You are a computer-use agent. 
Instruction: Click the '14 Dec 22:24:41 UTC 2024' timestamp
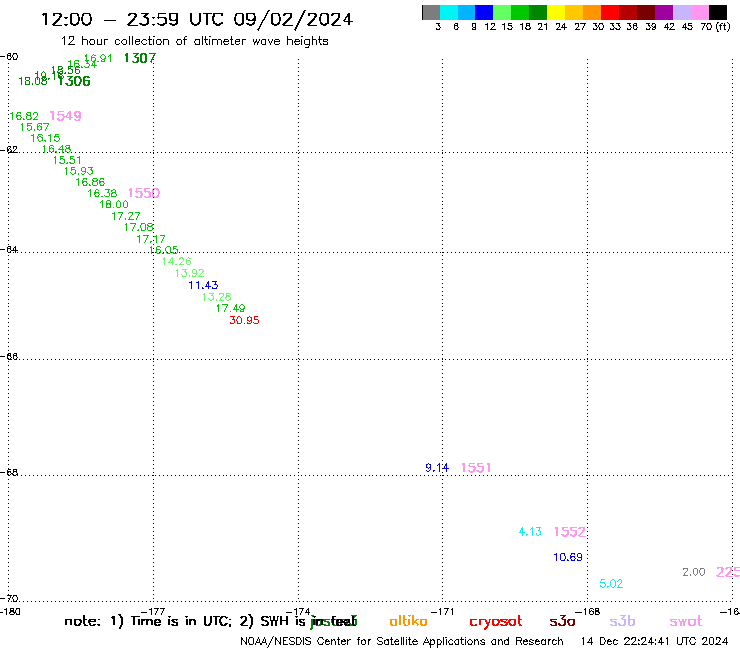coord(655,642)
